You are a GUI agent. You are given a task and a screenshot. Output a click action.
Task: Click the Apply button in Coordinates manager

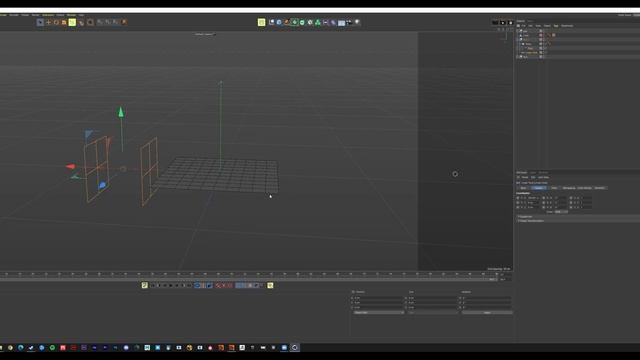tap(487, 313)
